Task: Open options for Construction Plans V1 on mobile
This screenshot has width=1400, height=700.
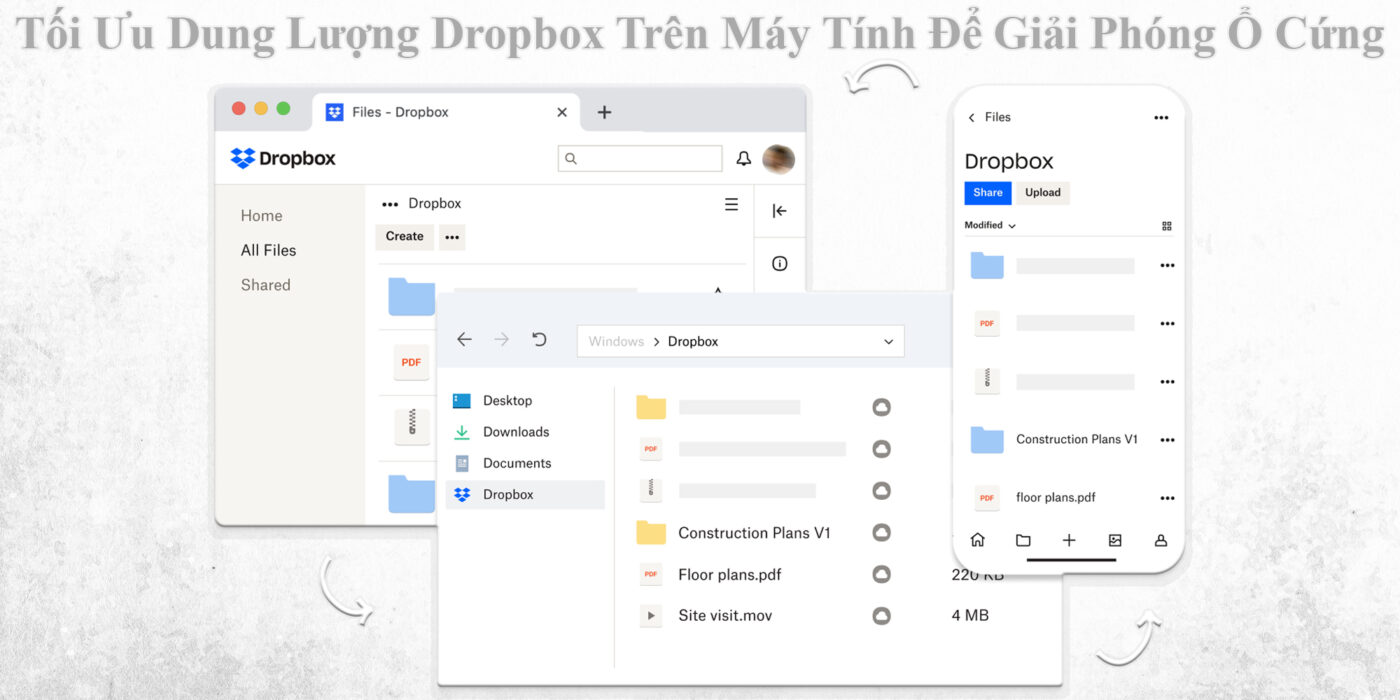Action: [1167, 440]
